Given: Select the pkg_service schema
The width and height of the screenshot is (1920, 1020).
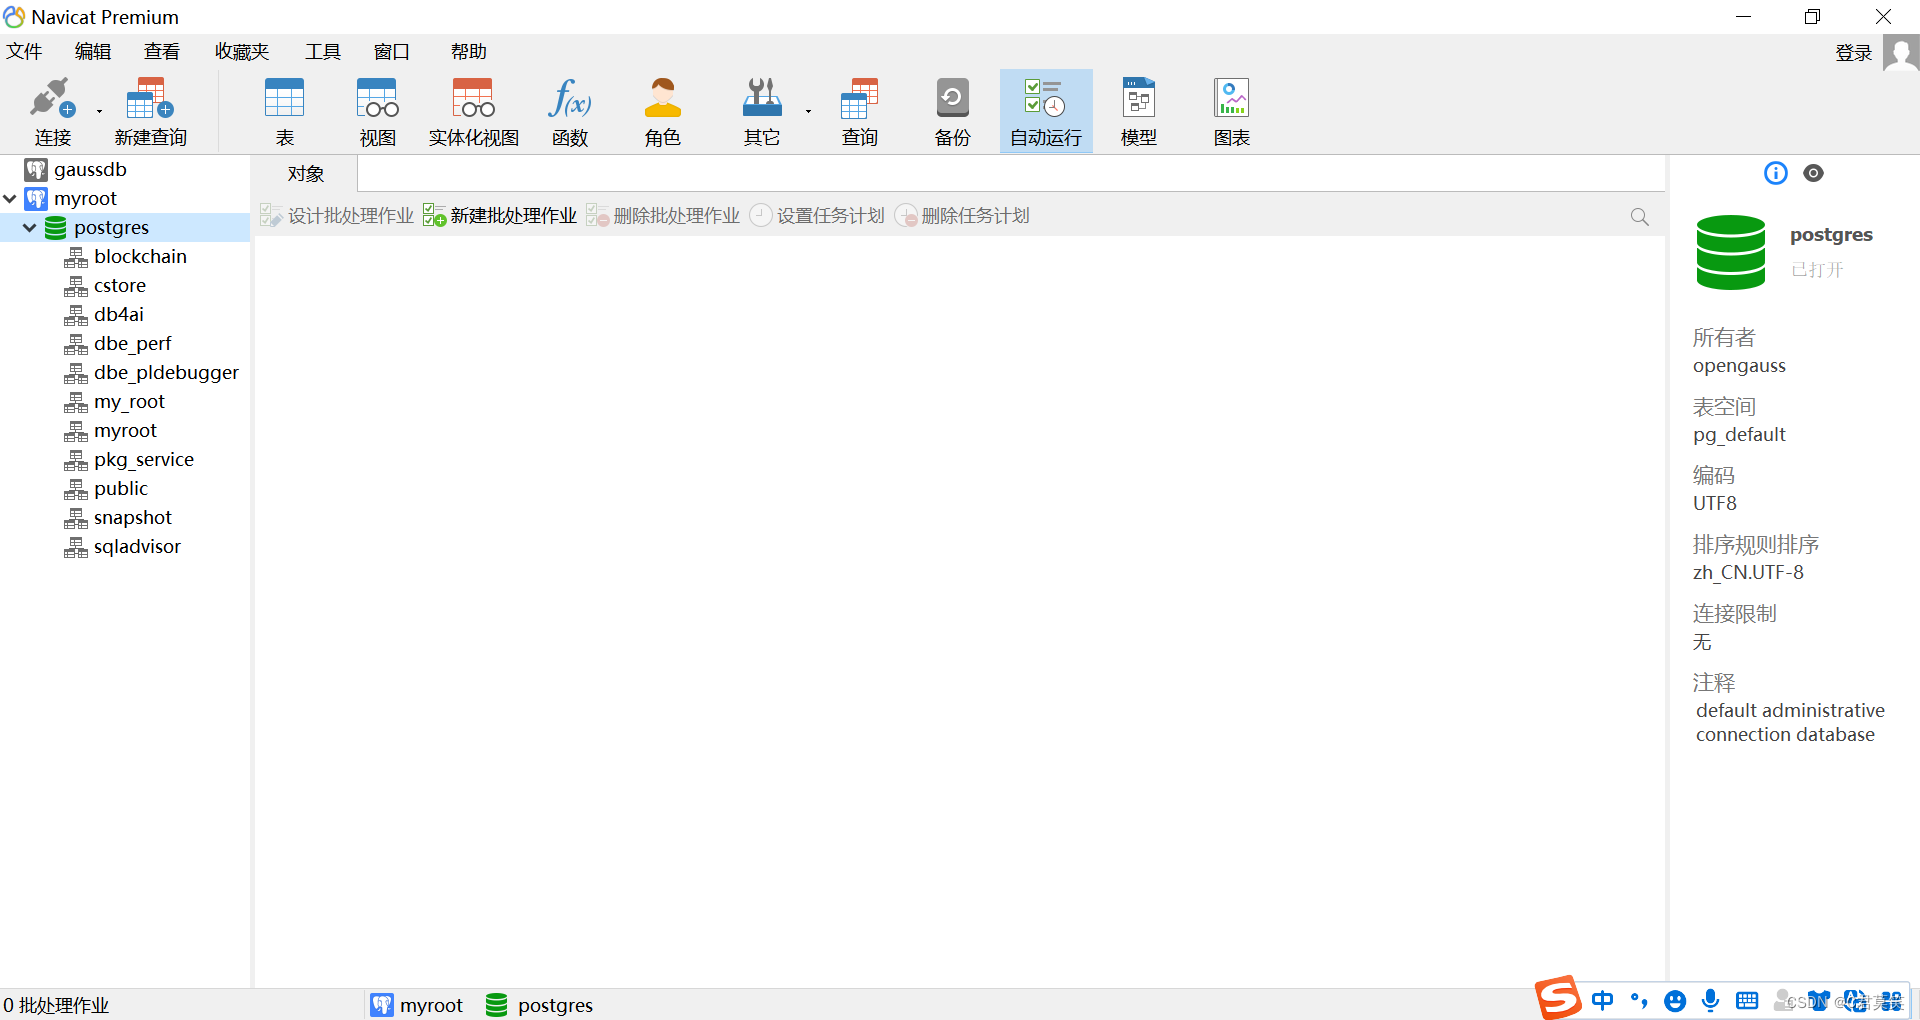Looking at the screenshot, I should [x=144, y=459].
